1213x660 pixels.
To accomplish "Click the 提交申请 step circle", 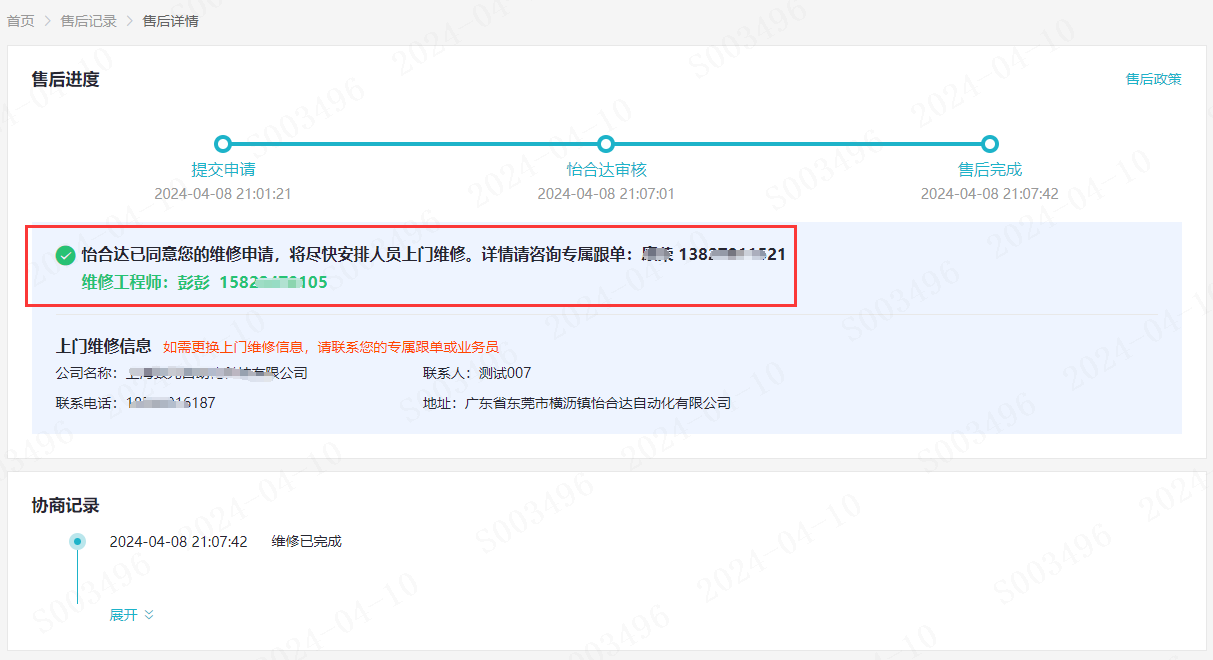I will point(223,144).
